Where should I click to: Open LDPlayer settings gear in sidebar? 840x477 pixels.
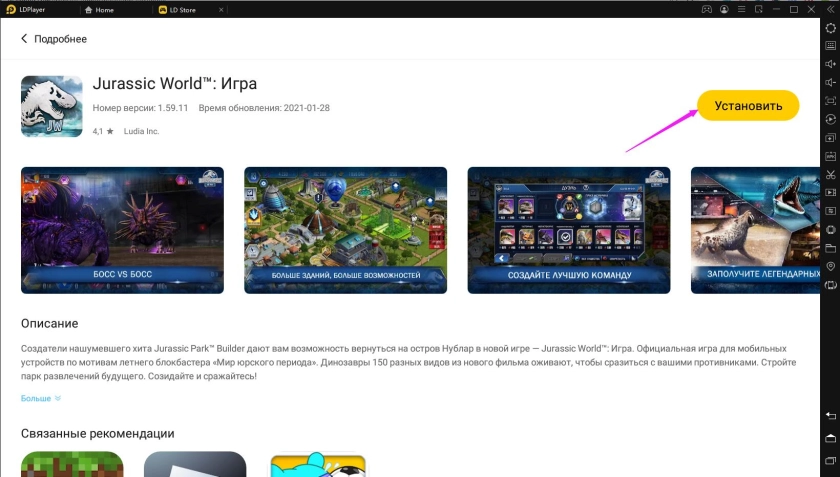coord(830,28)
